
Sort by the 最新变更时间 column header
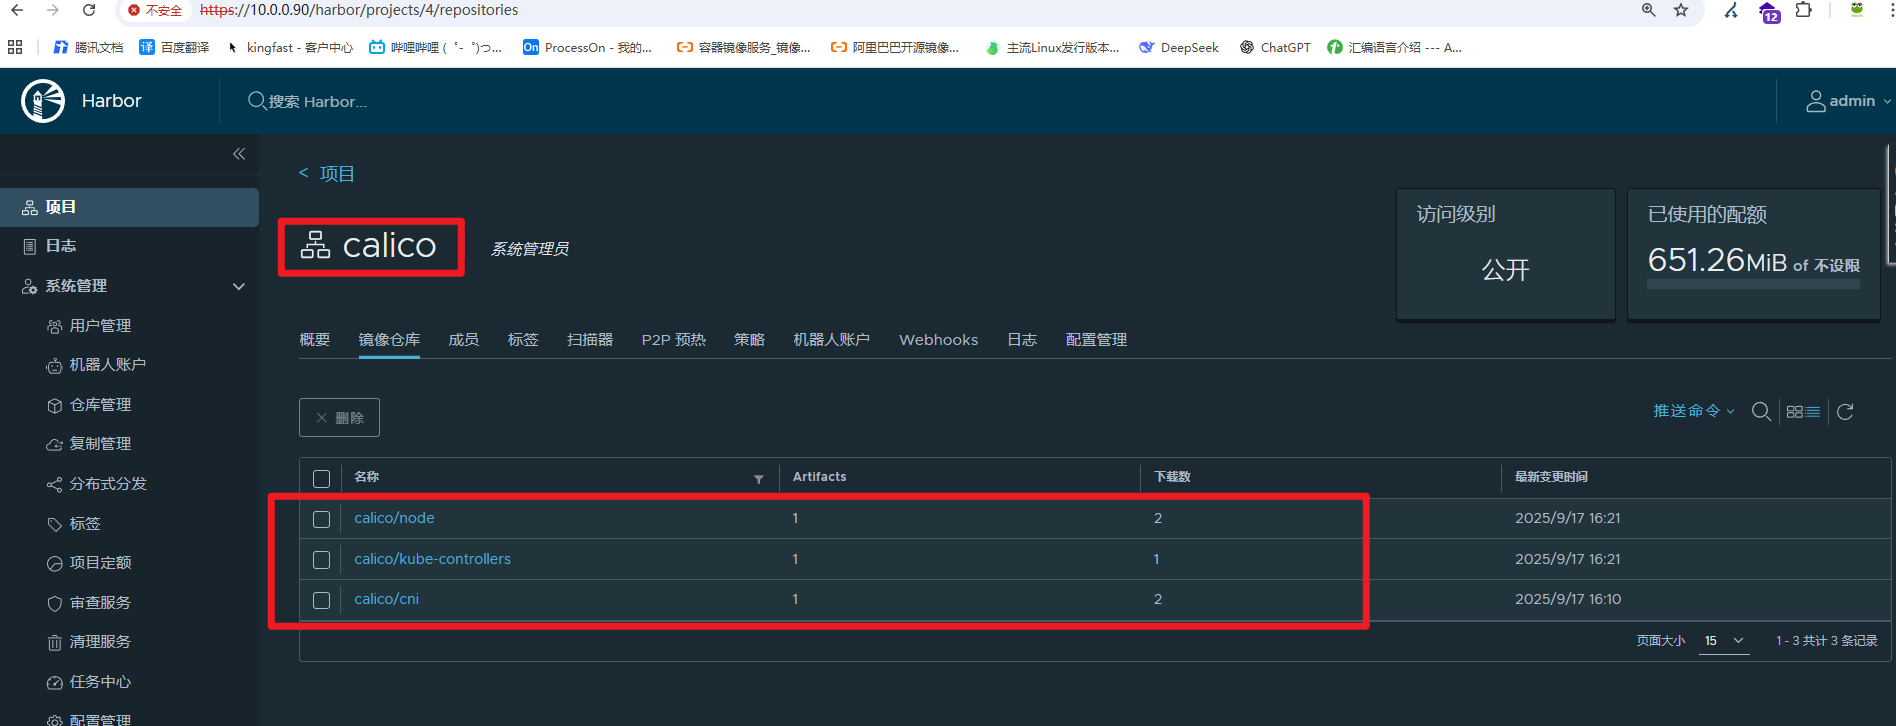[1551, 477]
